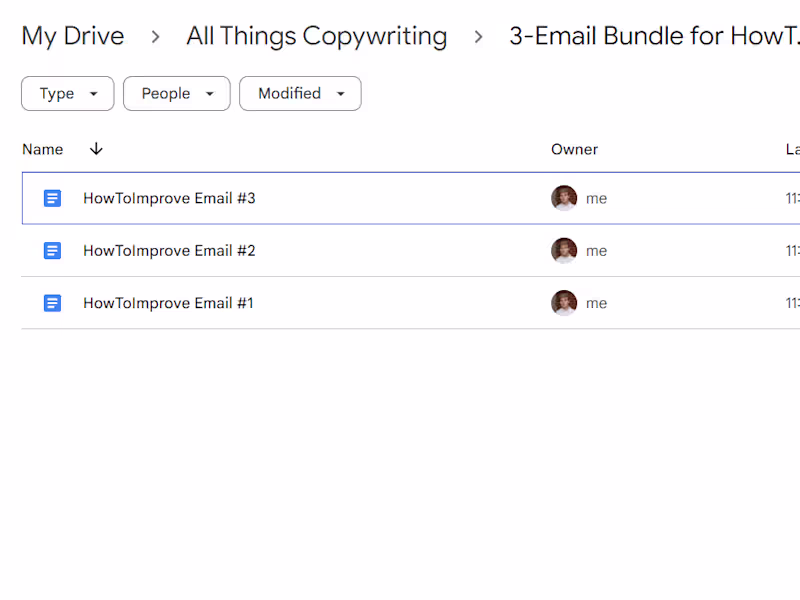Click breadcrumb chevron after All Things Copywriting
This screenshot has width=800, height=600.
coord(478,37)
